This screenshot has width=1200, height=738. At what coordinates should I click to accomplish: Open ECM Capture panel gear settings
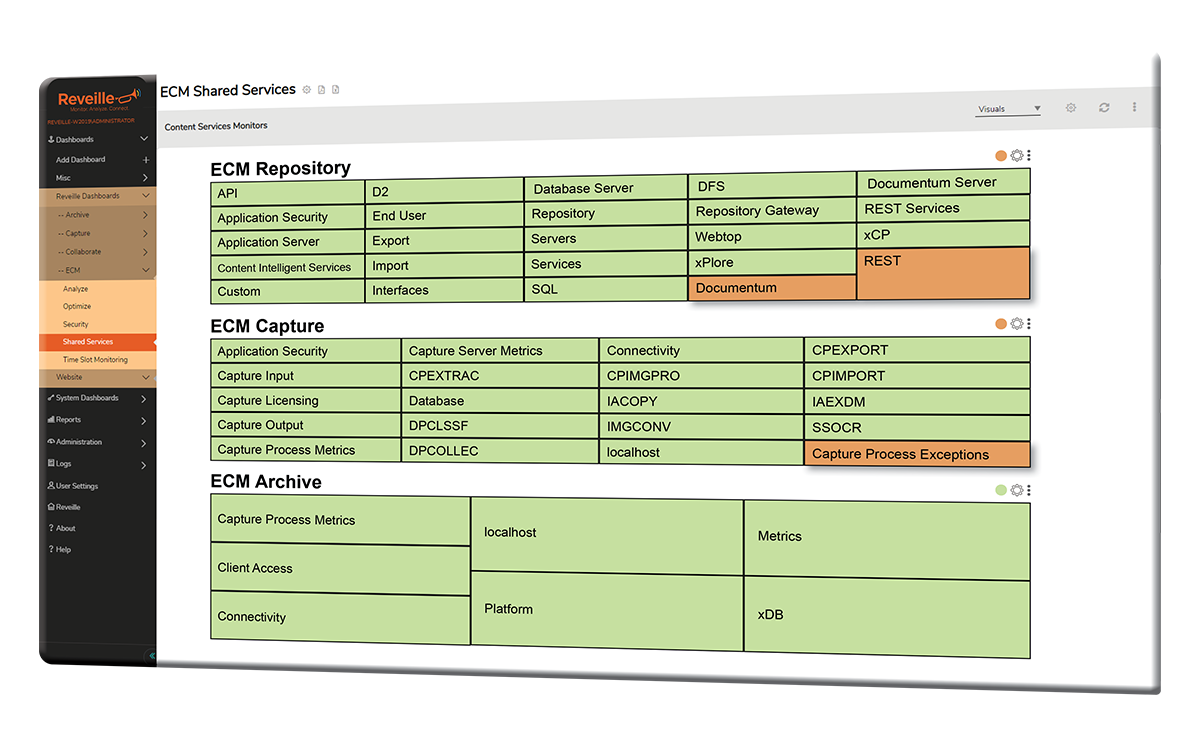[x=1017, y=324]
